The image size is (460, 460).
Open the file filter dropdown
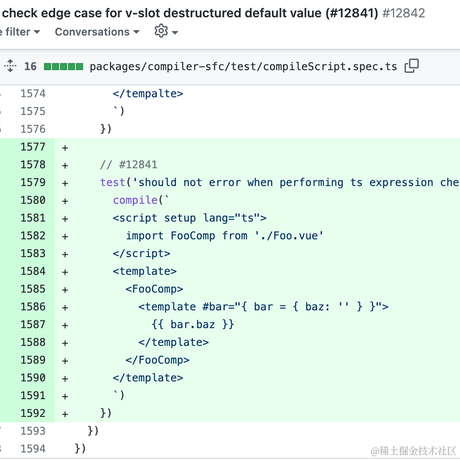[x=20, y=32]
